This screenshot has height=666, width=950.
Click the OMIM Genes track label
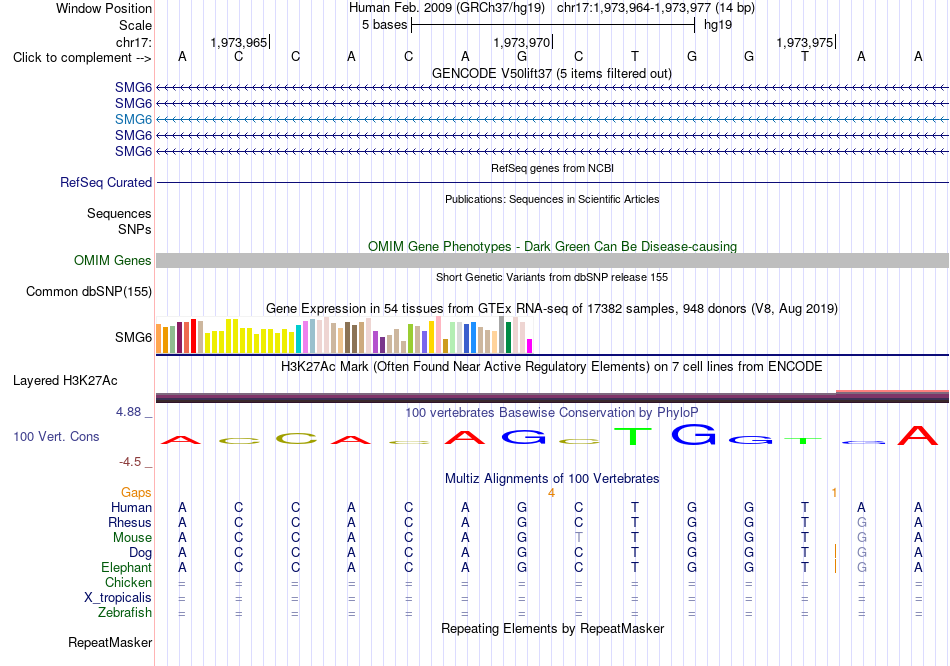(x=113, y=261)
